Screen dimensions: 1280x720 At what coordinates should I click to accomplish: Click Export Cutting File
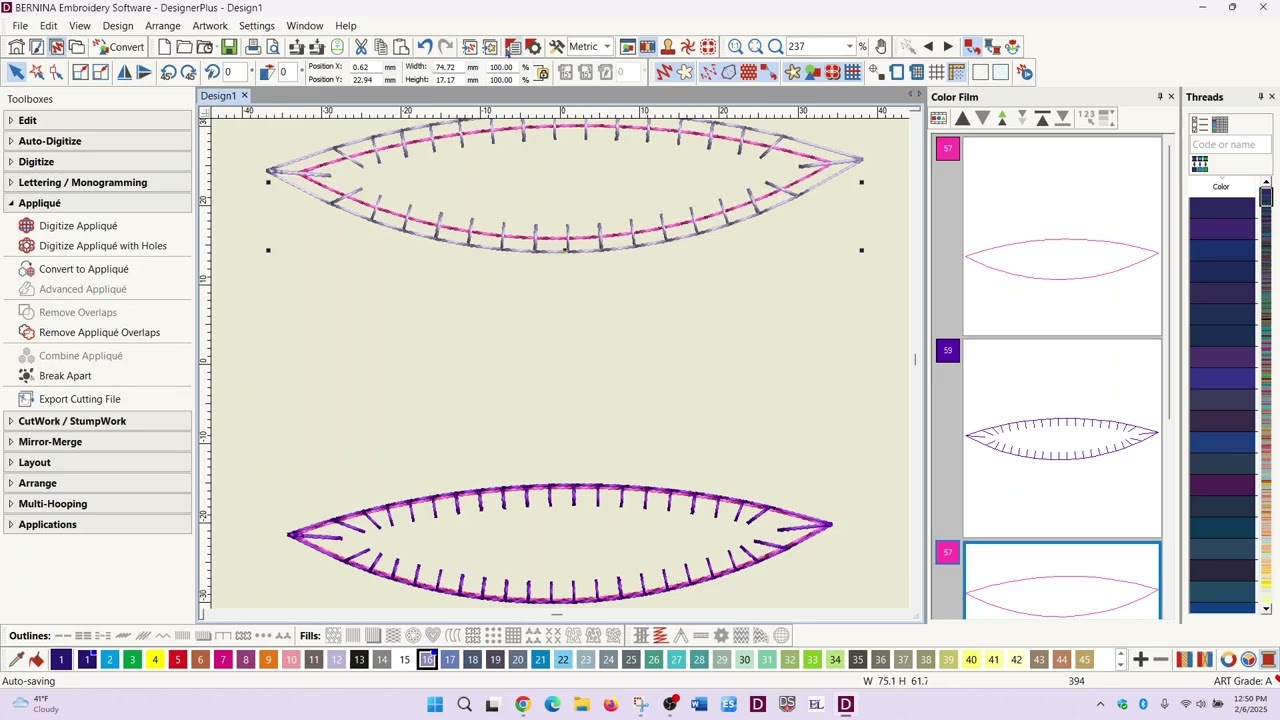(x=79, y=399)
